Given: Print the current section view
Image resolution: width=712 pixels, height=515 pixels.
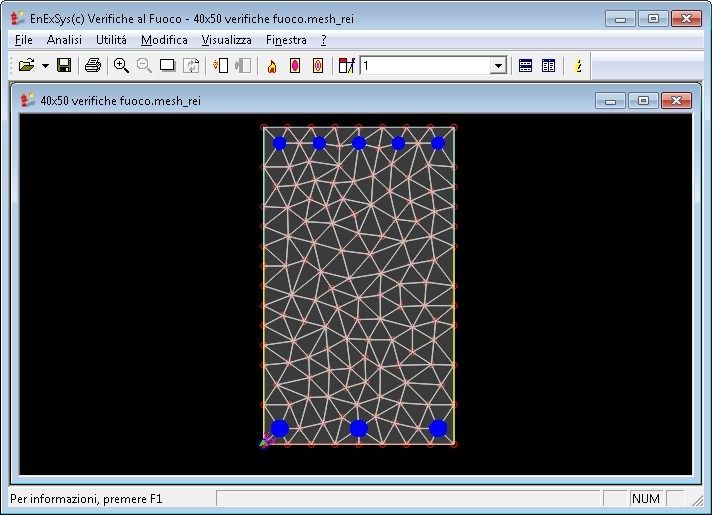Looking at the screenshot, I should pos(93,66).
